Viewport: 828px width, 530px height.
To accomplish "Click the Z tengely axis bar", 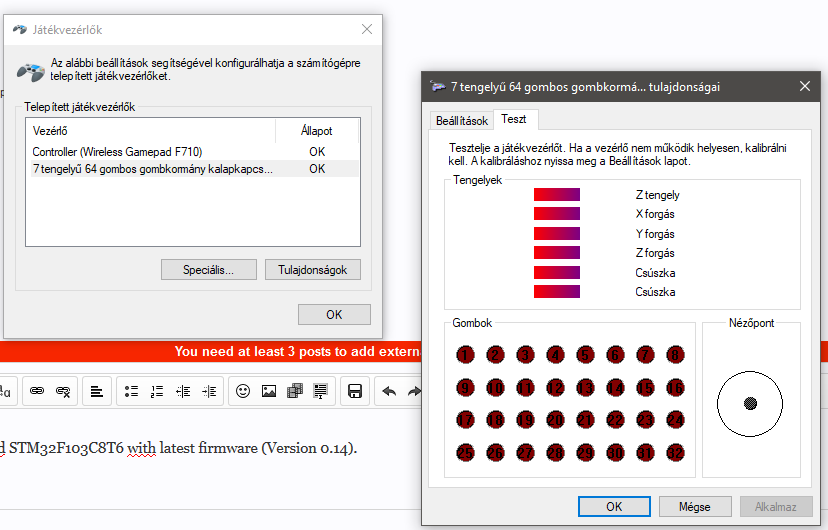I will (x=556, y=195).
